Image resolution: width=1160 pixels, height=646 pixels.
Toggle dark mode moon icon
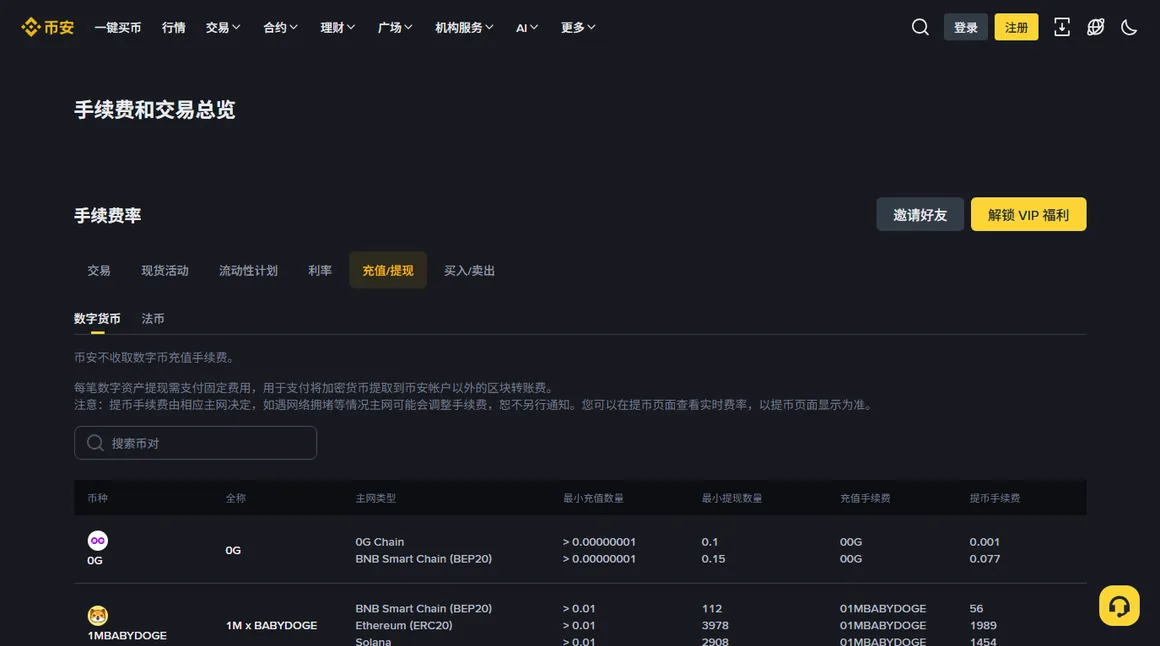pyautogui.click(x=1129, y=27)
